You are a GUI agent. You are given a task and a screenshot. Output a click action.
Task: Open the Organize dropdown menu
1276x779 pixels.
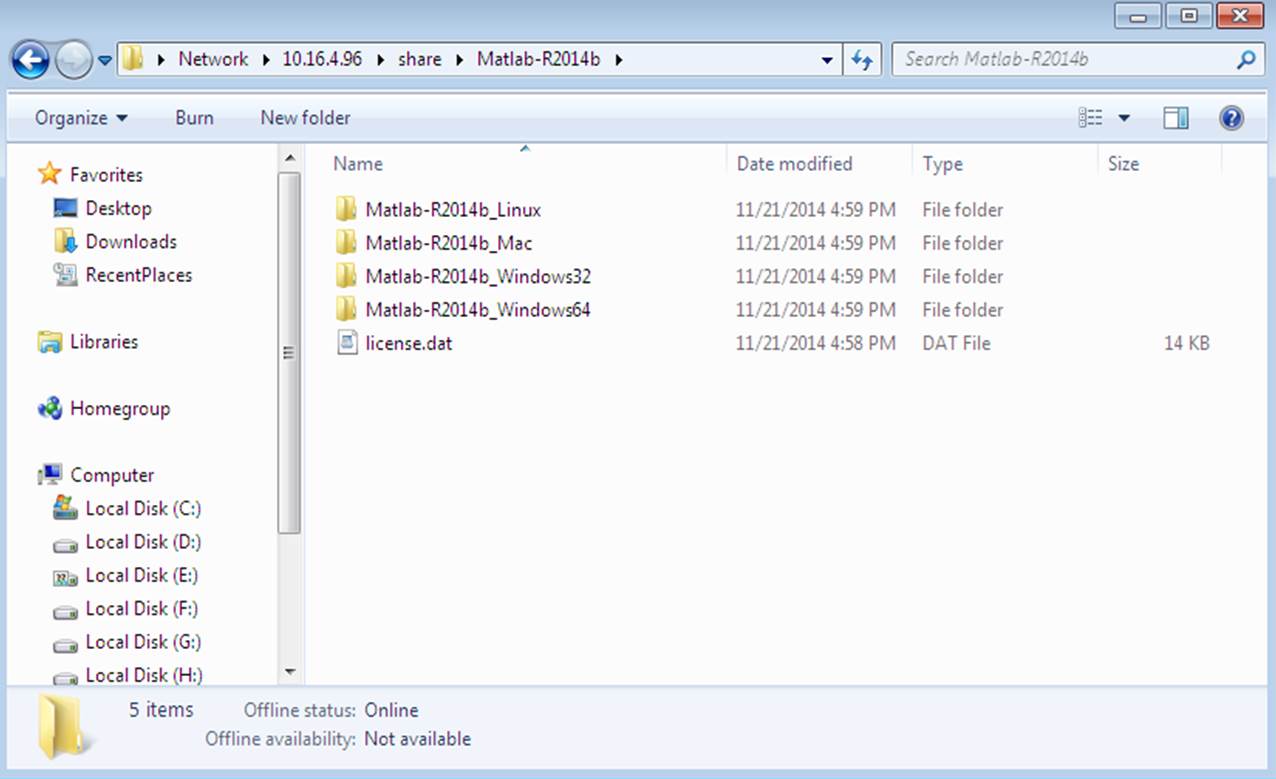(81, 118)
